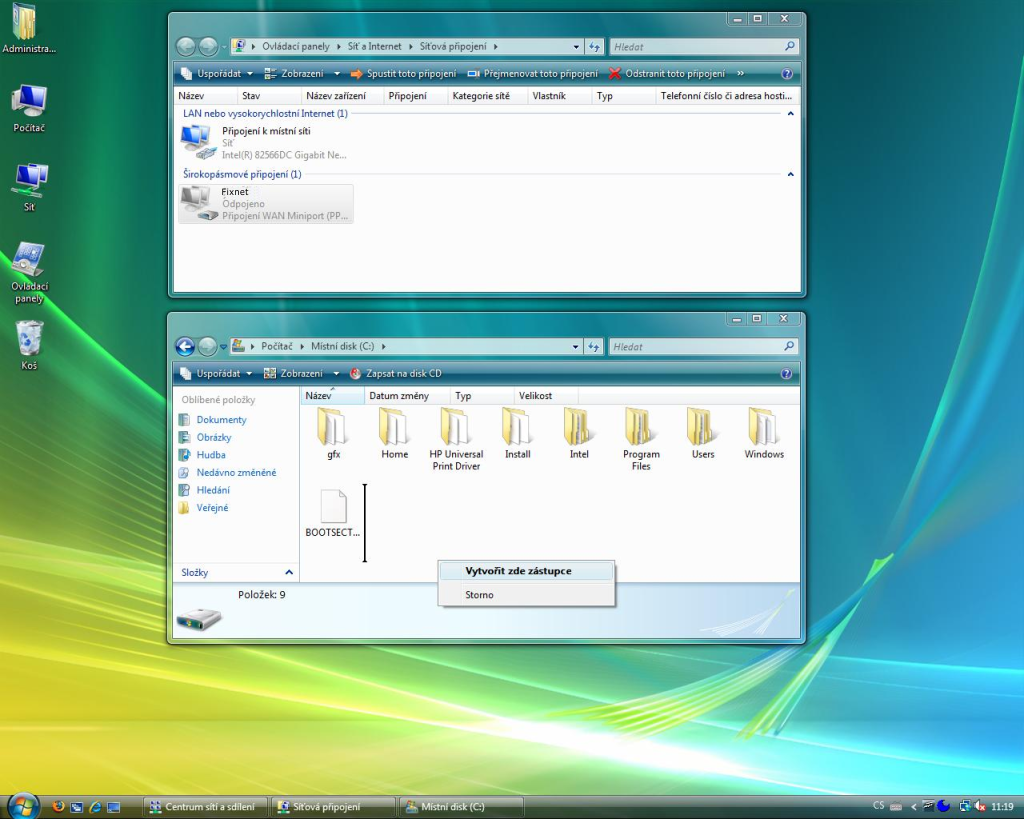This screenshot has width=1024, height=819.
Task: Click help icon in Místní disk window
Action: click(786, 374)
